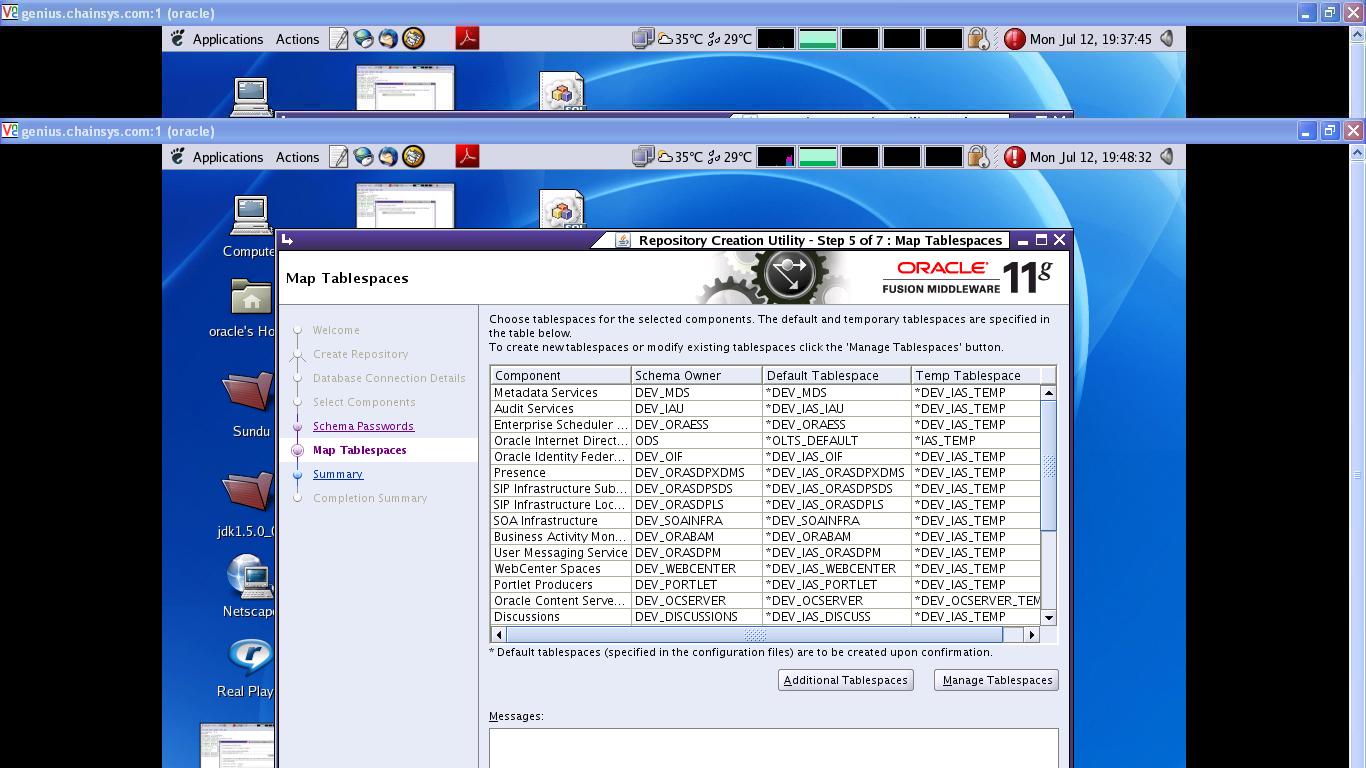Open the email client icon in lower panel

388,157
